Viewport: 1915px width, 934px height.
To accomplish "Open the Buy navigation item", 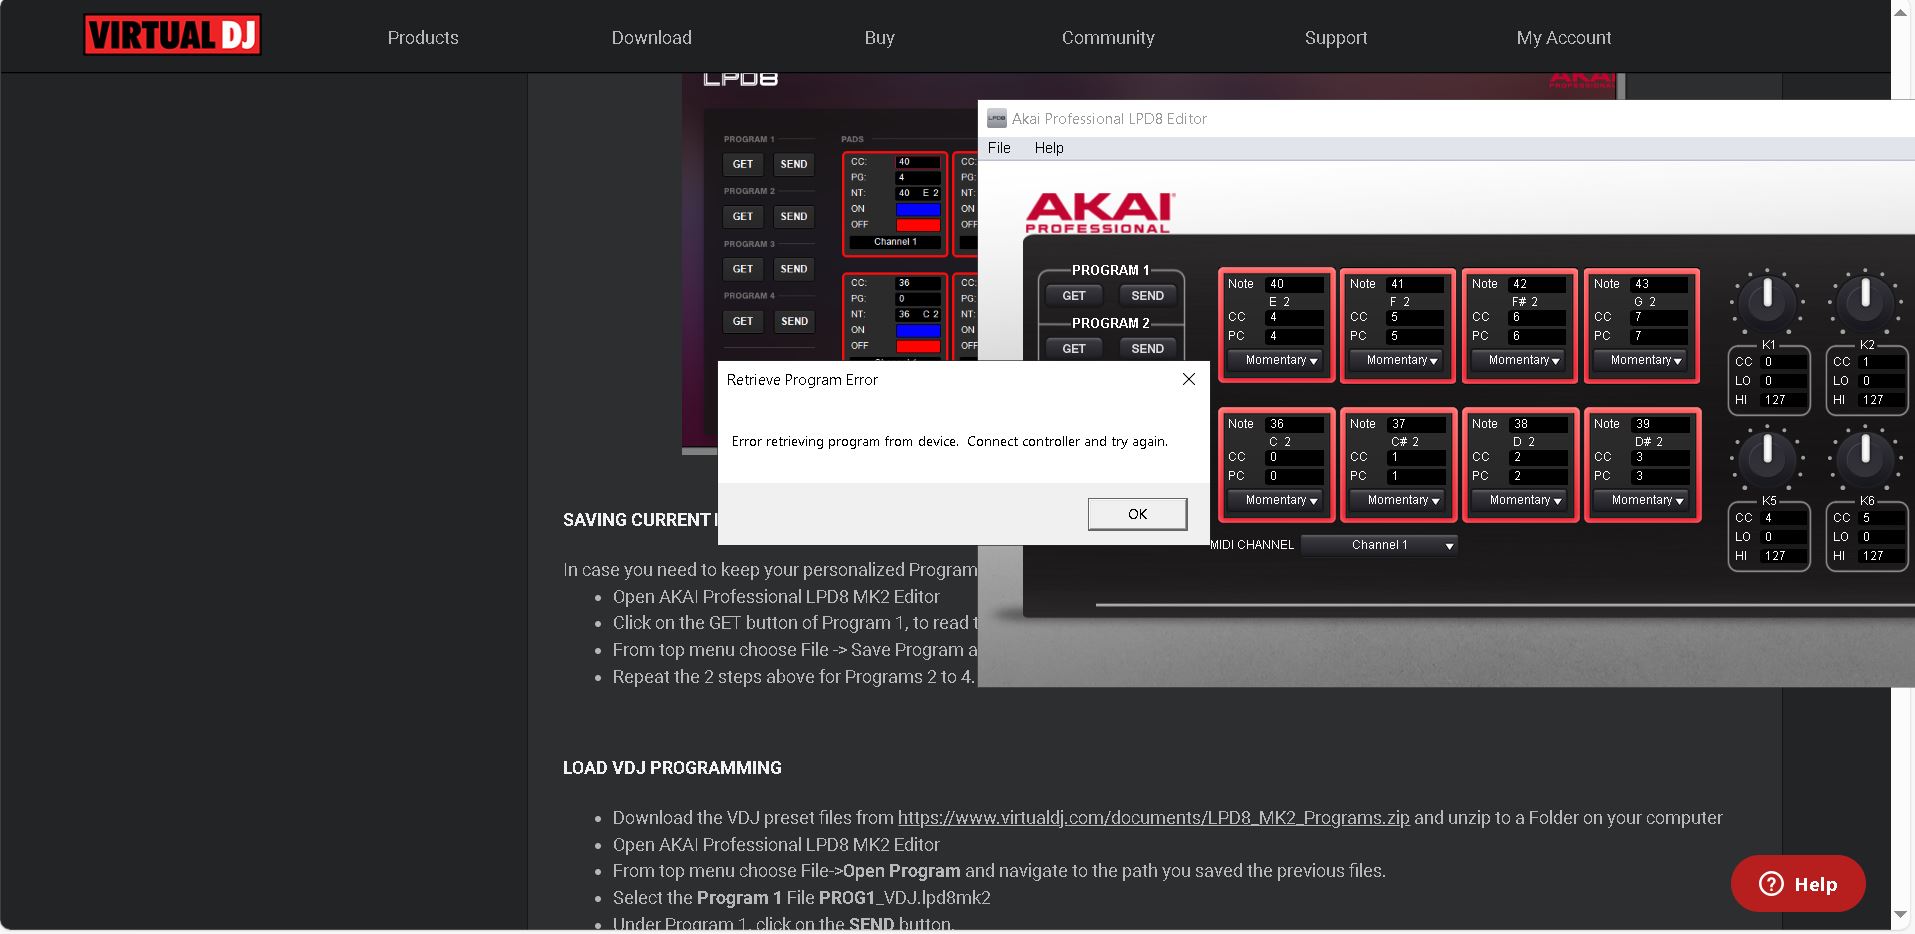I will pyautogui.click(x=880, y=38).
